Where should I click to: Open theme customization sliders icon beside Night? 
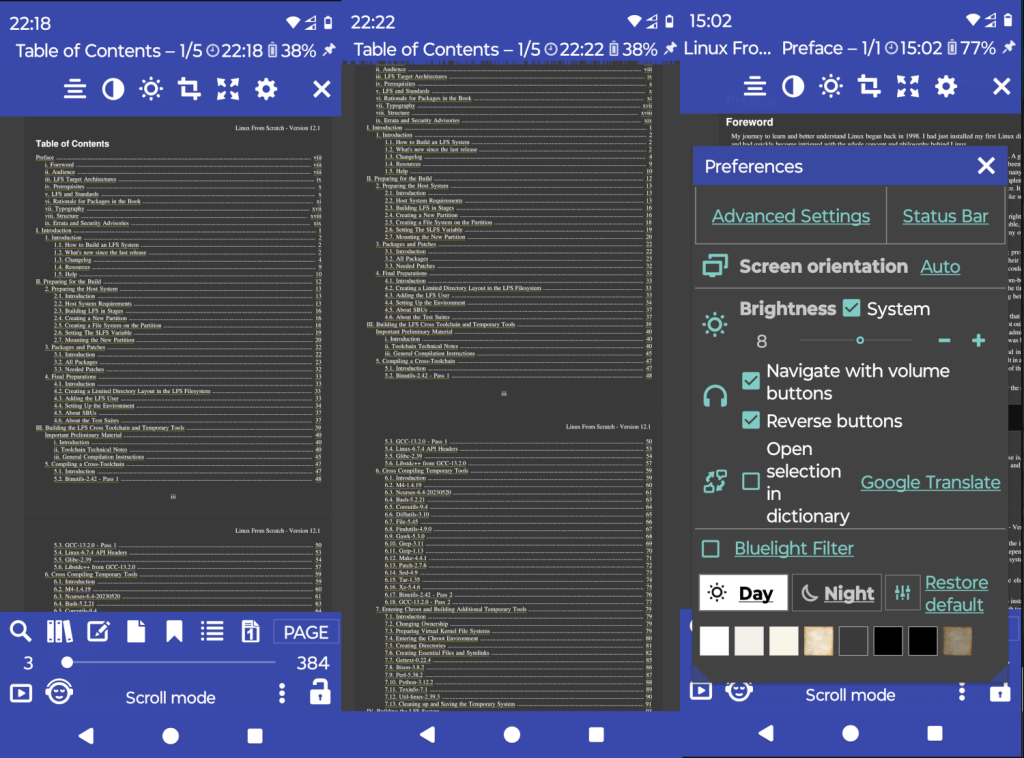(x=903, y=593)
